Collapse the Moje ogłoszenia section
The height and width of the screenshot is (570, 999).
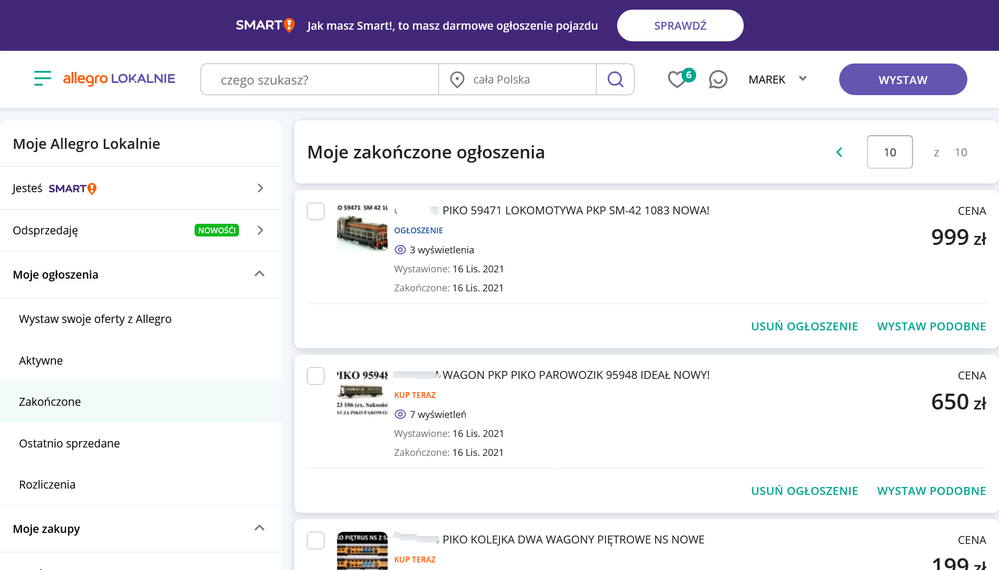(259, 274)
